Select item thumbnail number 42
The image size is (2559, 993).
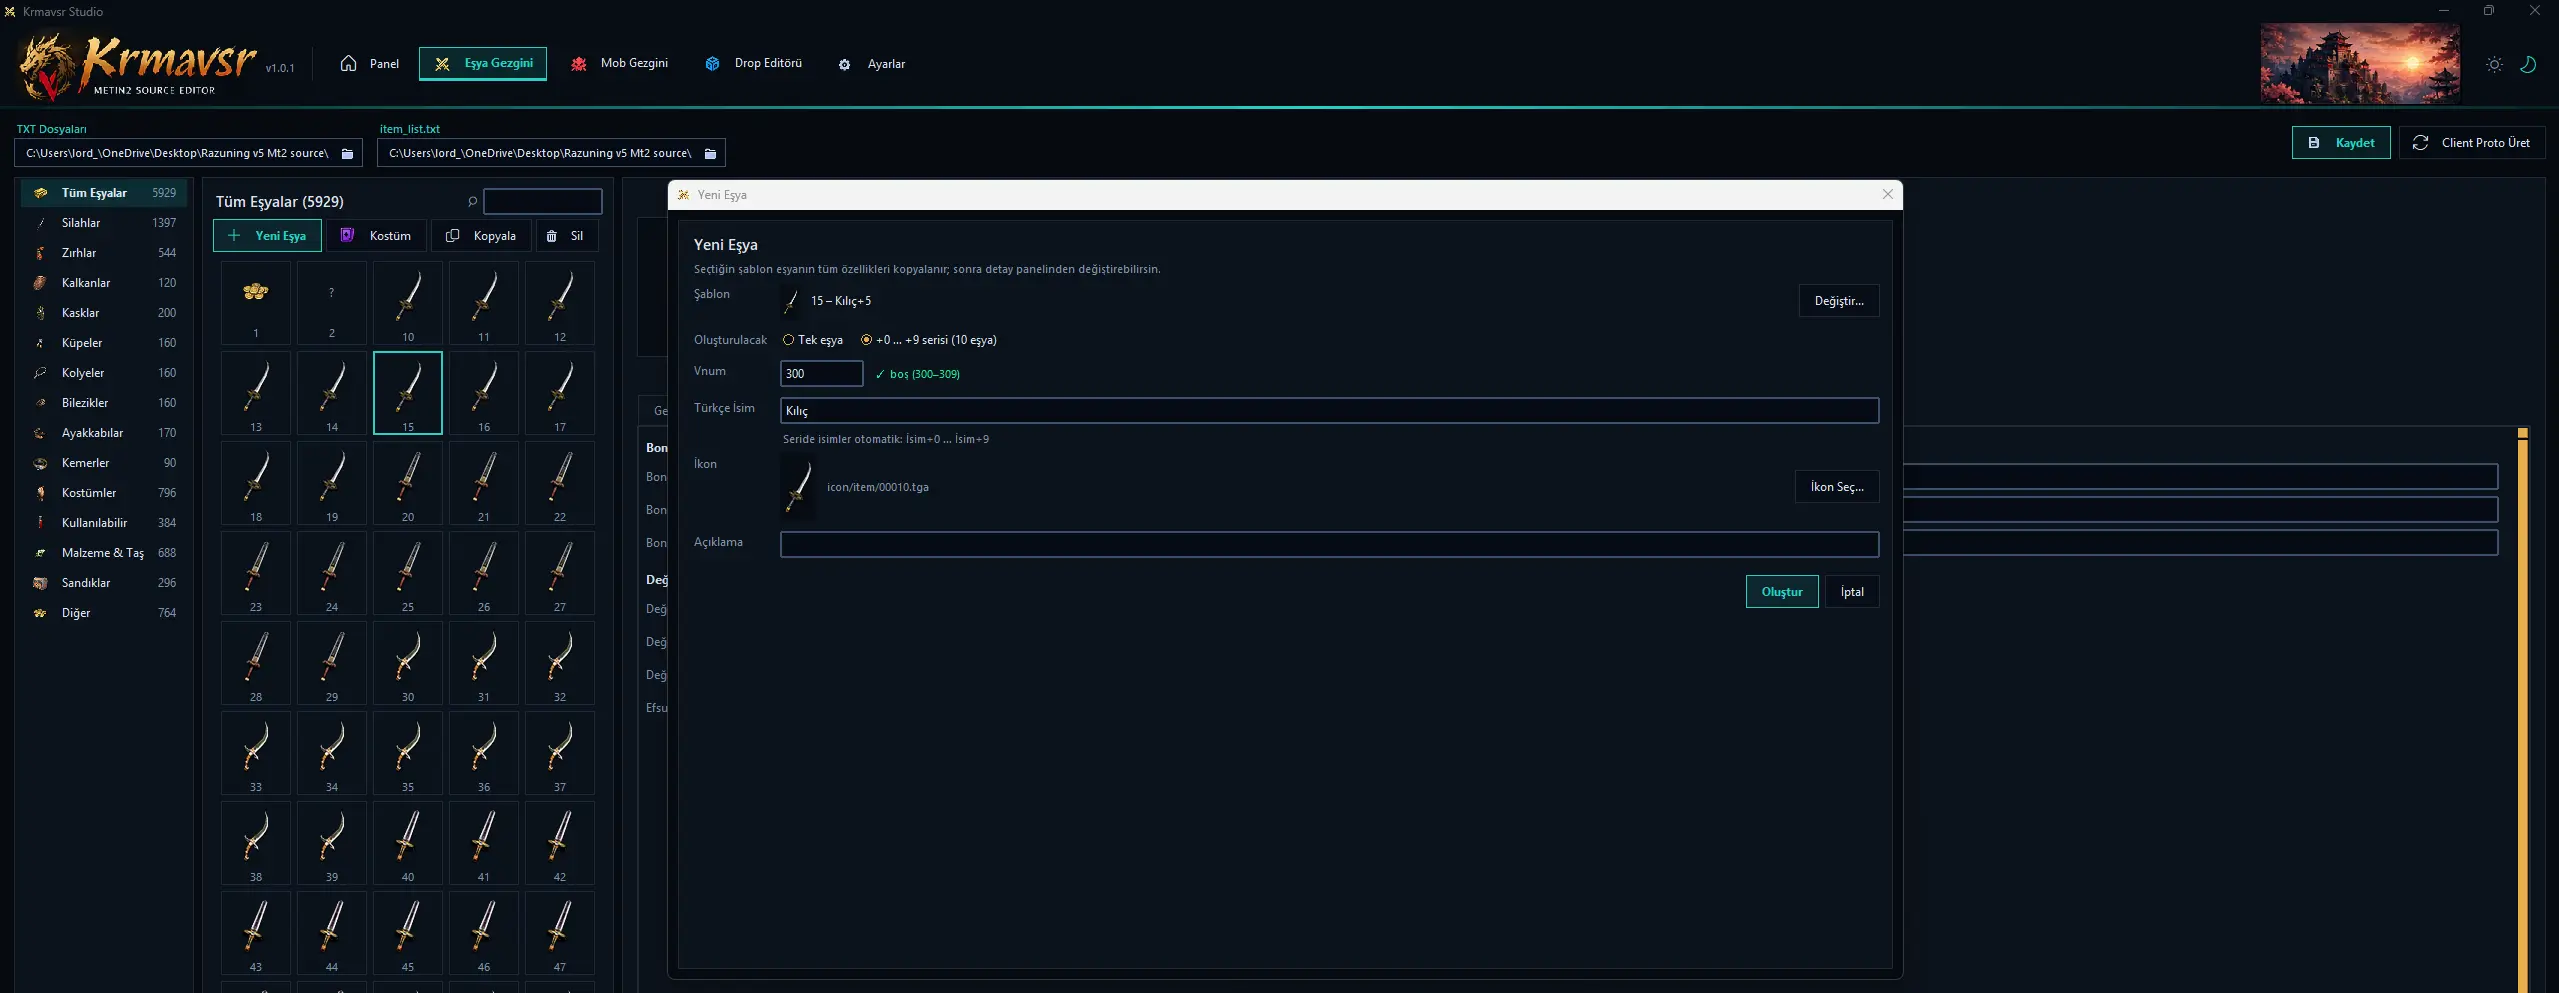(x=560, y=843)
